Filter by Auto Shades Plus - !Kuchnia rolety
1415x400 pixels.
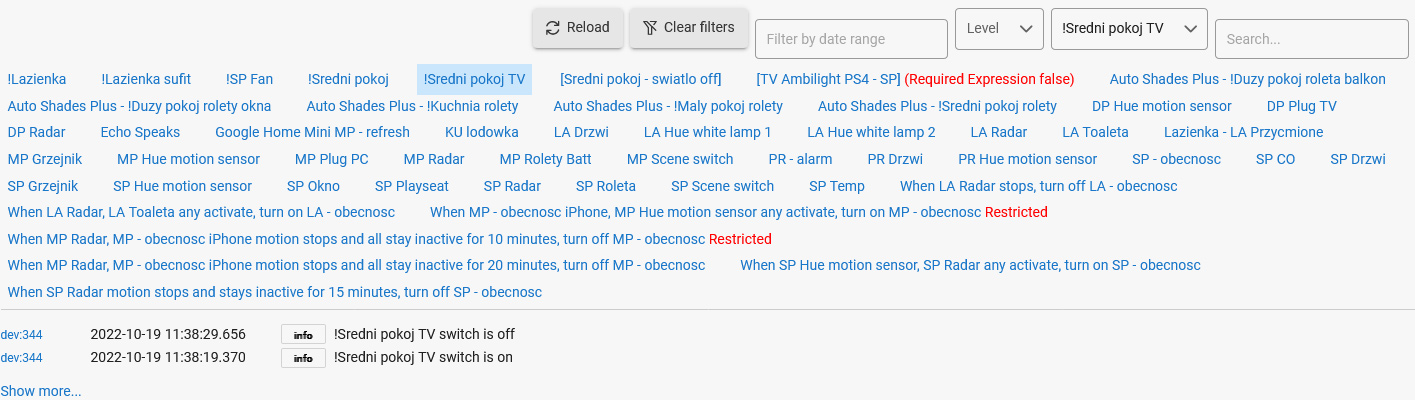point(412,106)
